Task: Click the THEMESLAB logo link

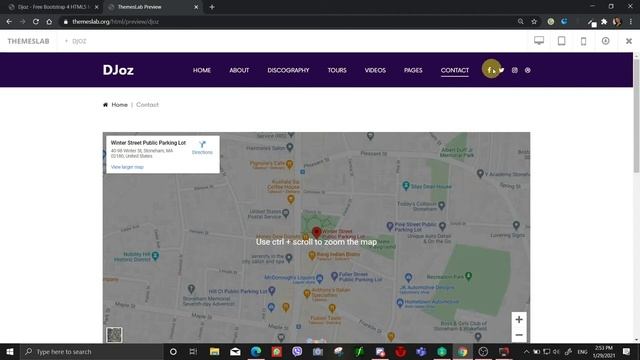Action: tap(28, 41)
